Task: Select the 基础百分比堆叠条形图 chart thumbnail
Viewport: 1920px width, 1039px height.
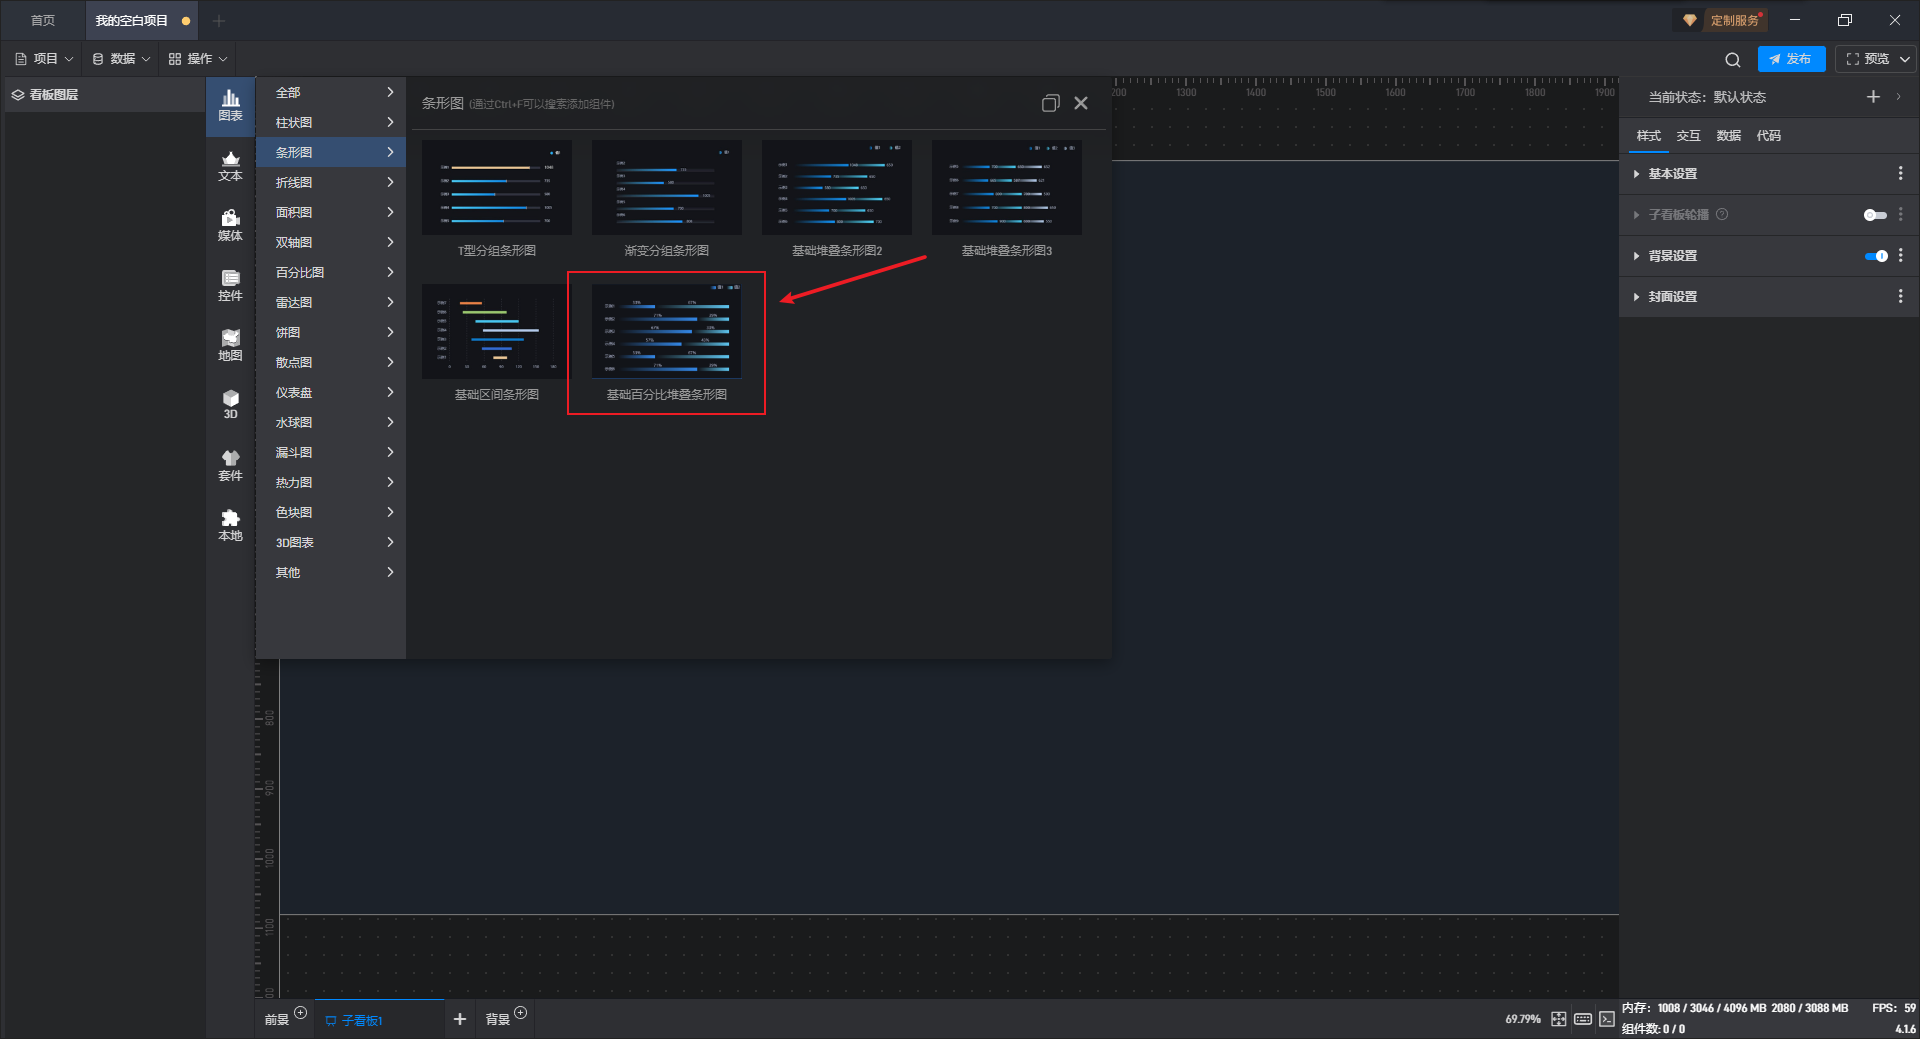Action: [666, 332]
